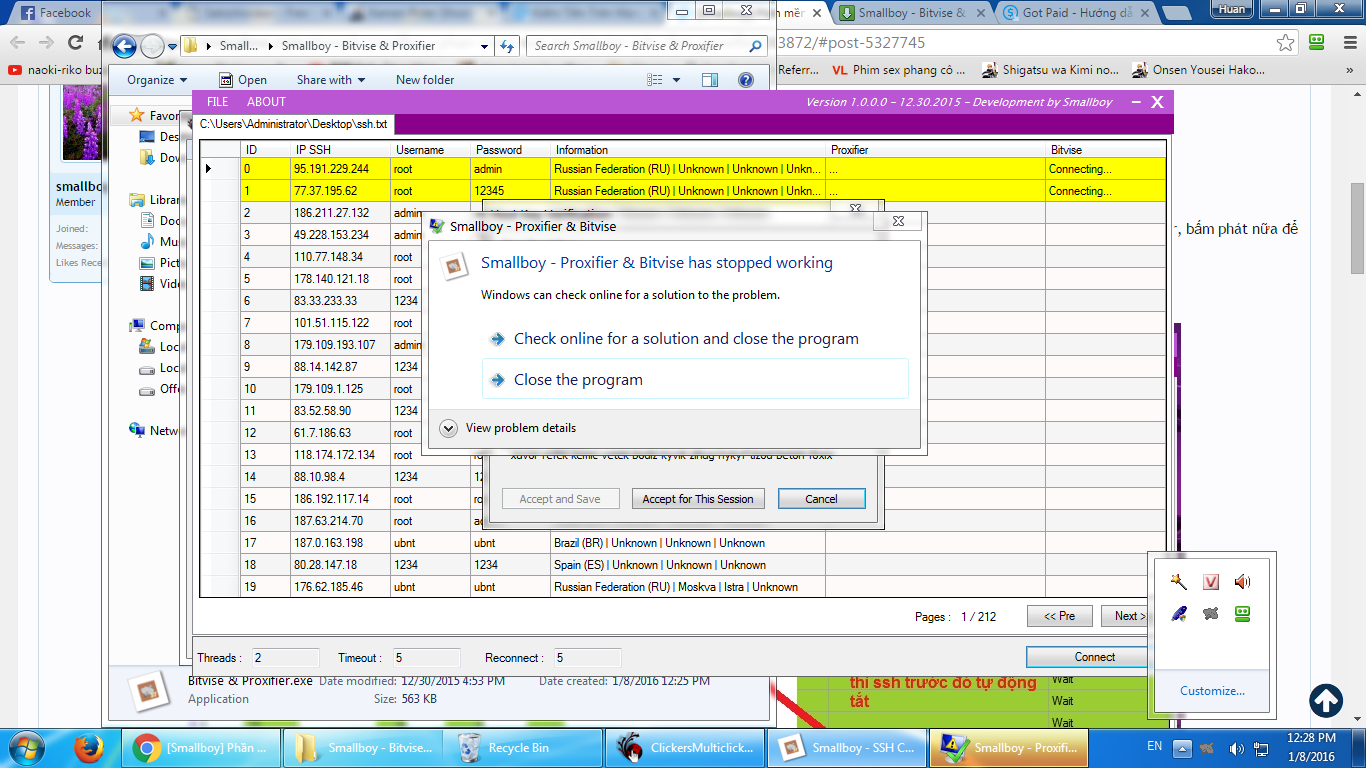Go to previous page with << Pre button
The image size is (1366, 768).
(1059, 616)
